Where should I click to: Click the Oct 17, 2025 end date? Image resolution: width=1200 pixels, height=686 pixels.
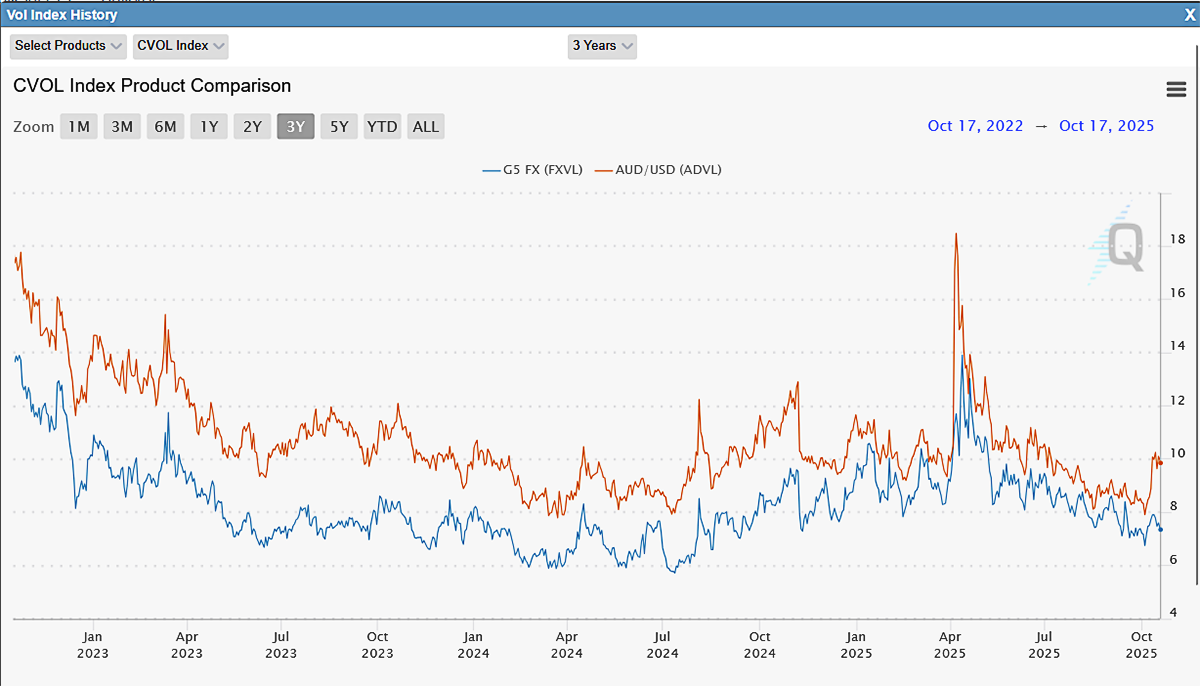(x=1106, y=125)
